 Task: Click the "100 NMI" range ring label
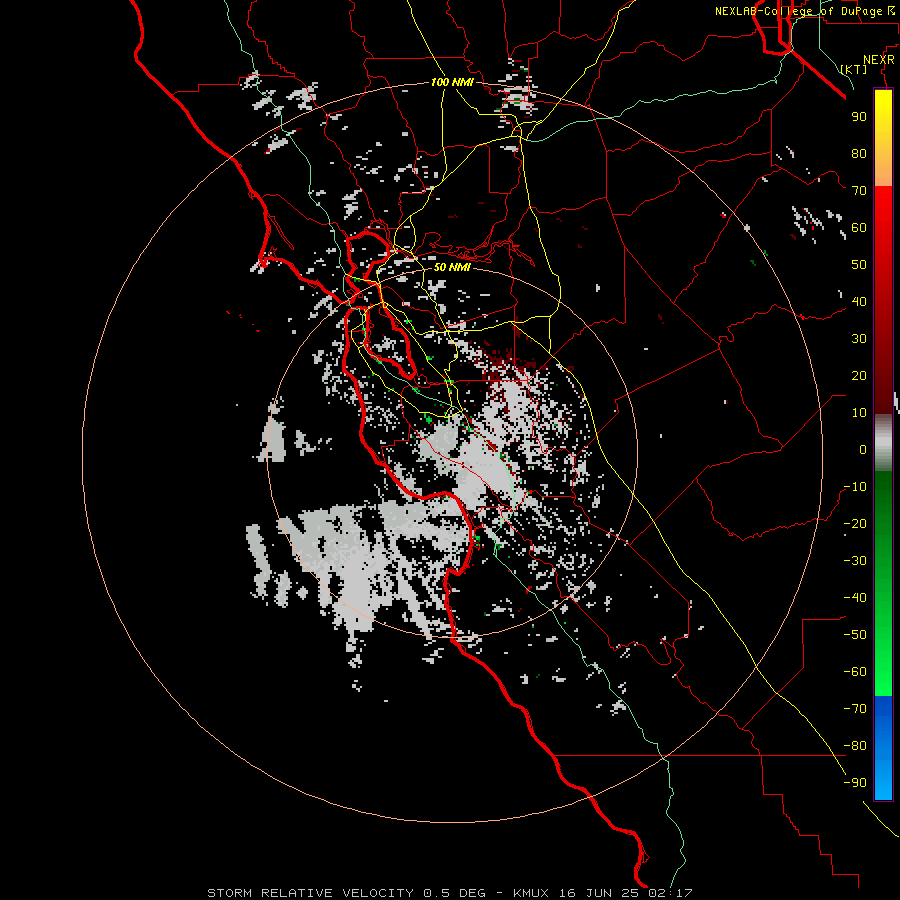(x=452, y=82)
